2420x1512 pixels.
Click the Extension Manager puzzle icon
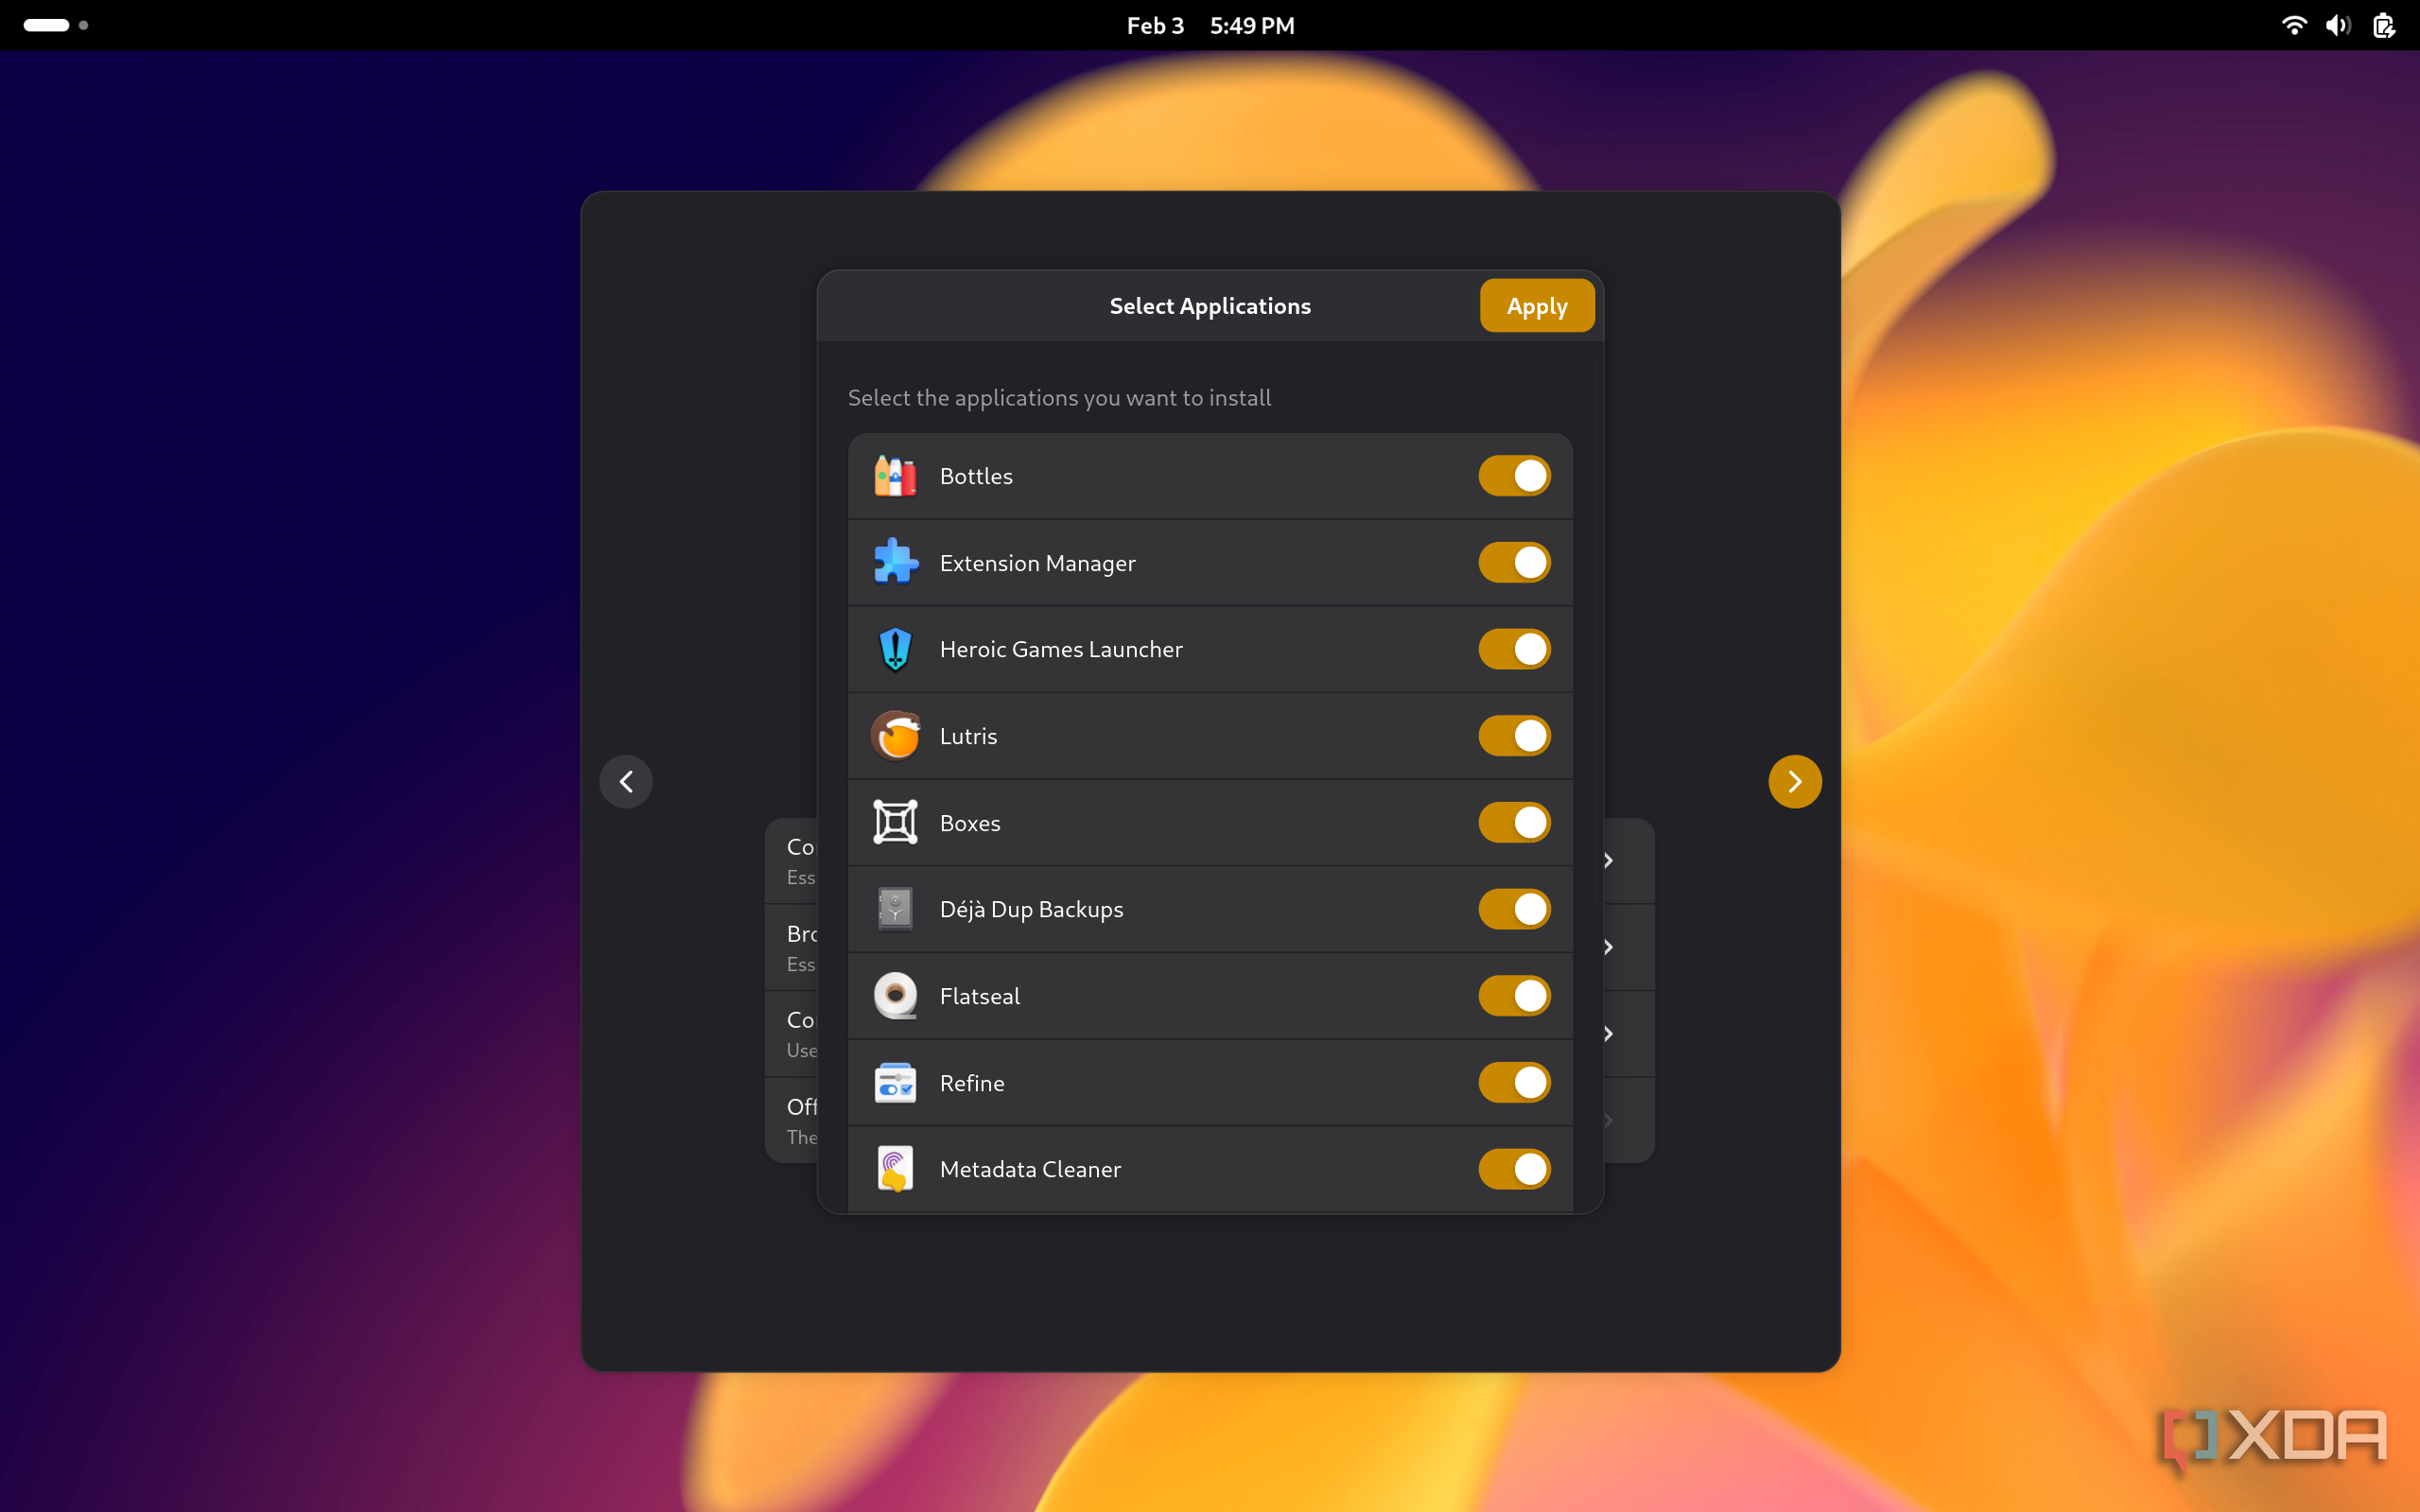895,562
